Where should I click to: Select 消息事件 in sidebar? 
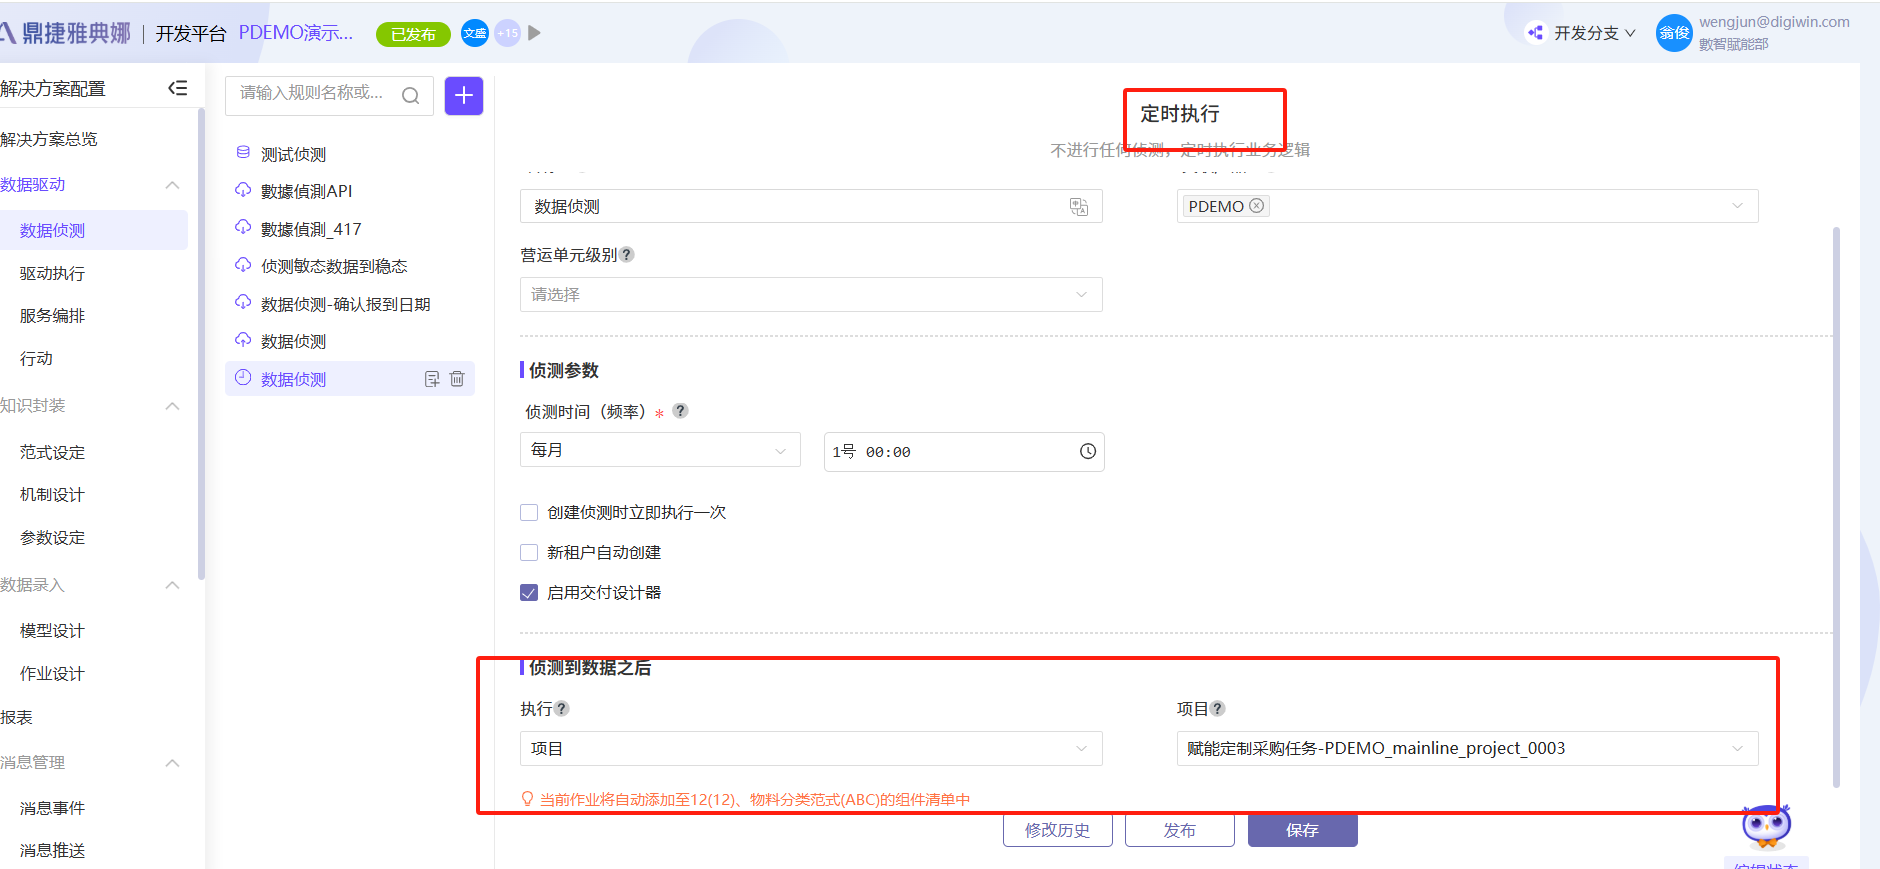point(52,807)
